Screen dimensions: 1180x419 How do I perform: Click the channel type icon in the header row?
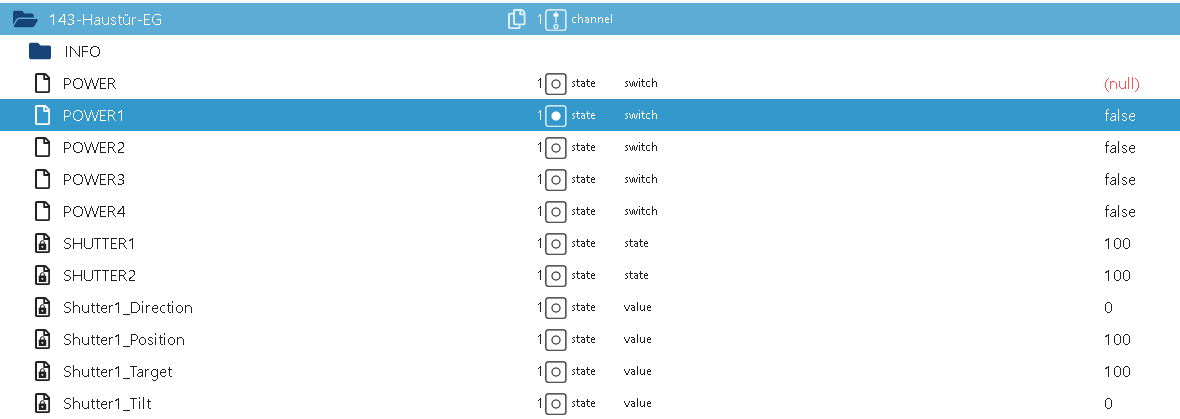tap(556, 19)
